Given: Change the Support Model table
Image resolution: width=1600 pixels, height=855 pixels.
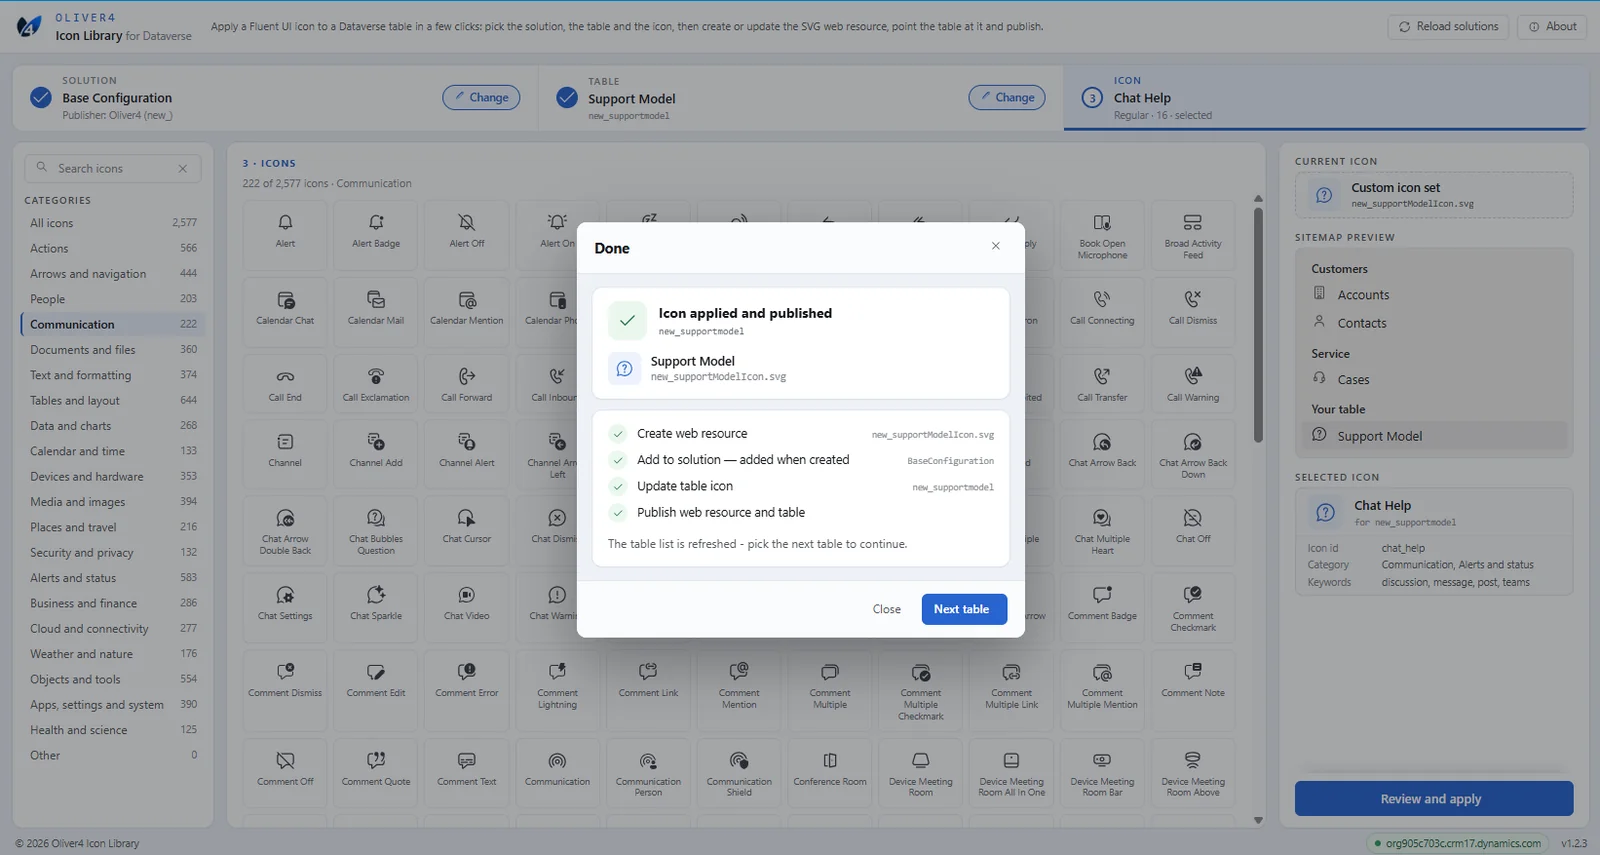Looking at the screenshot, I should pyautogui.click(x=1007, y=97).
